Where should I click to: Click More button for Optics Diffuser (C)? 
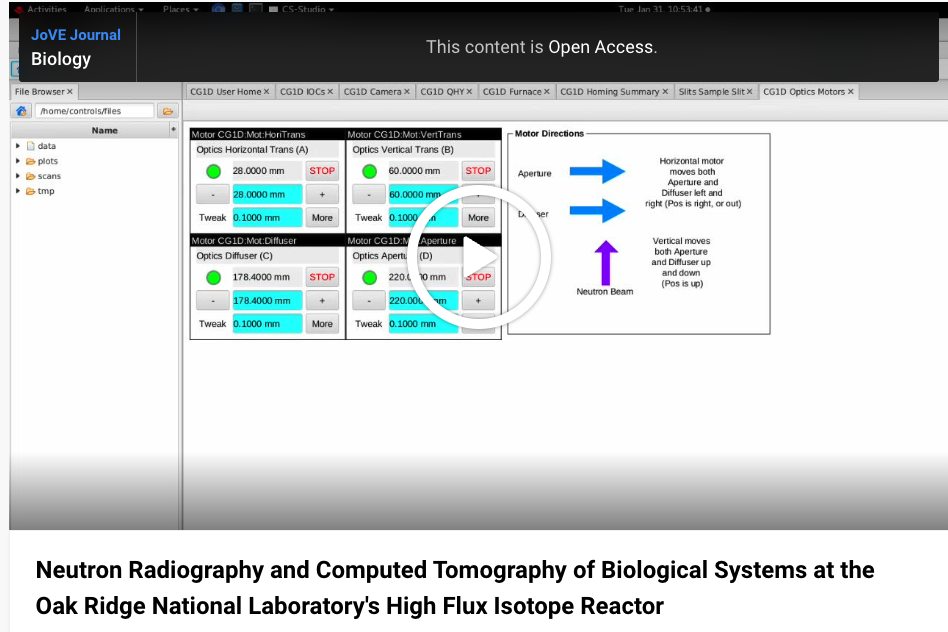point(322,324)
